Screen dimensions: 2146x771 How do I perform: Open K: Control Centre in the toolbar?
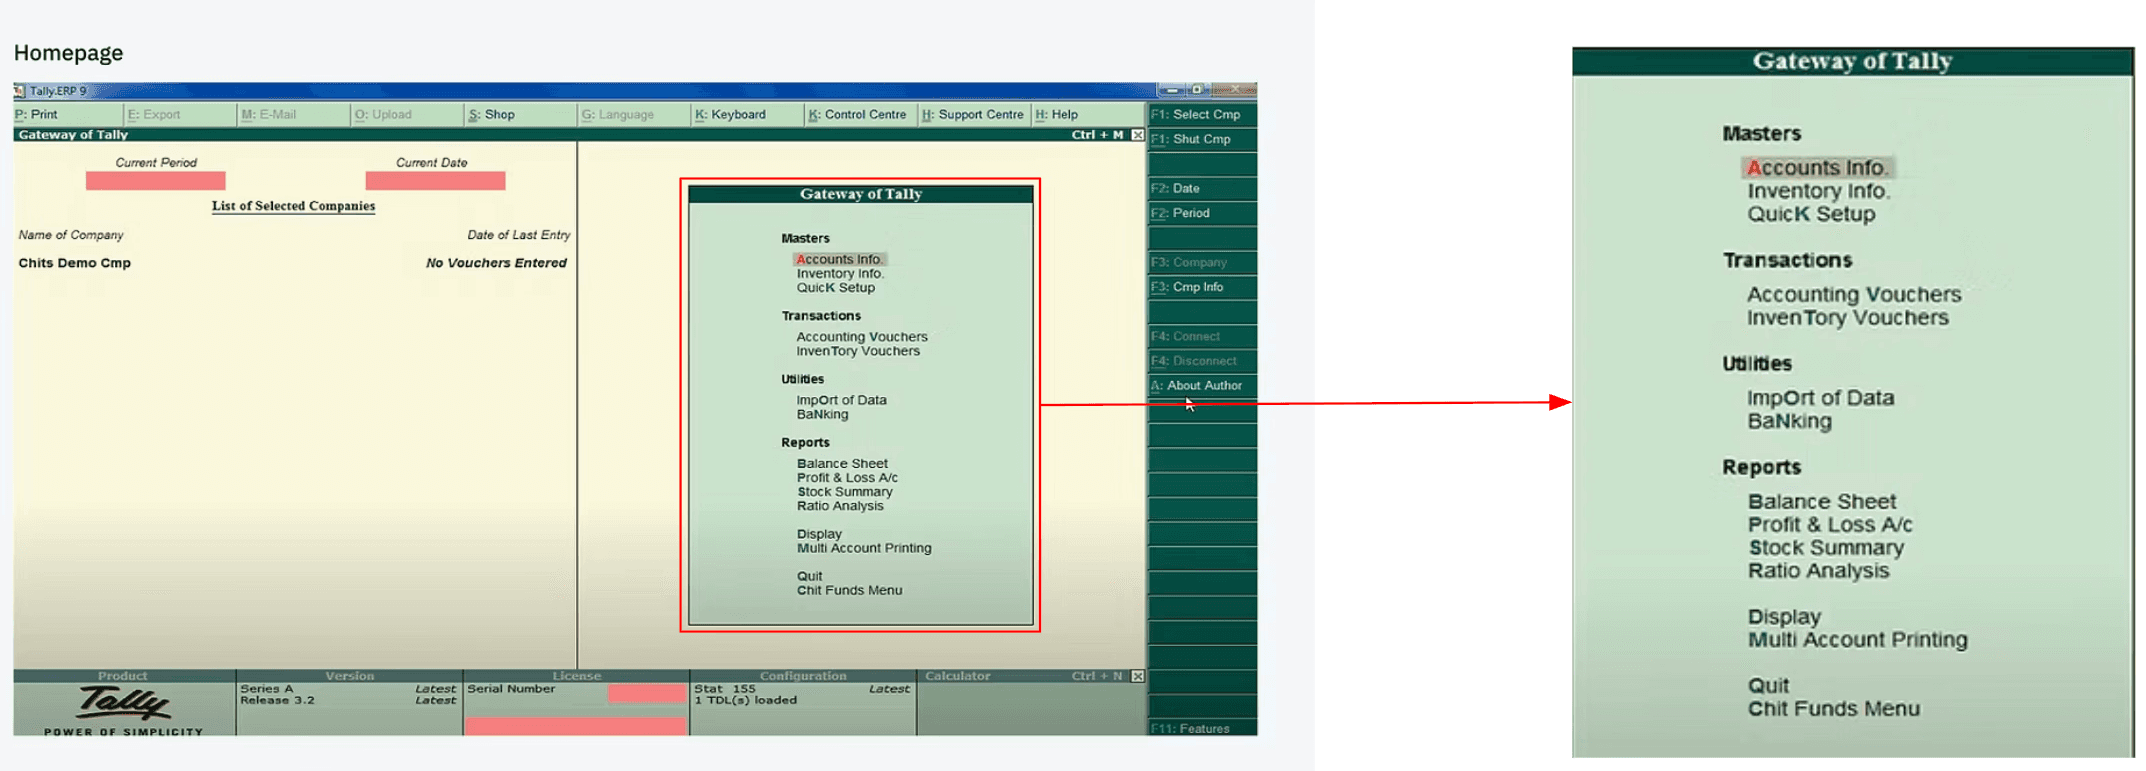click(858, 115)
